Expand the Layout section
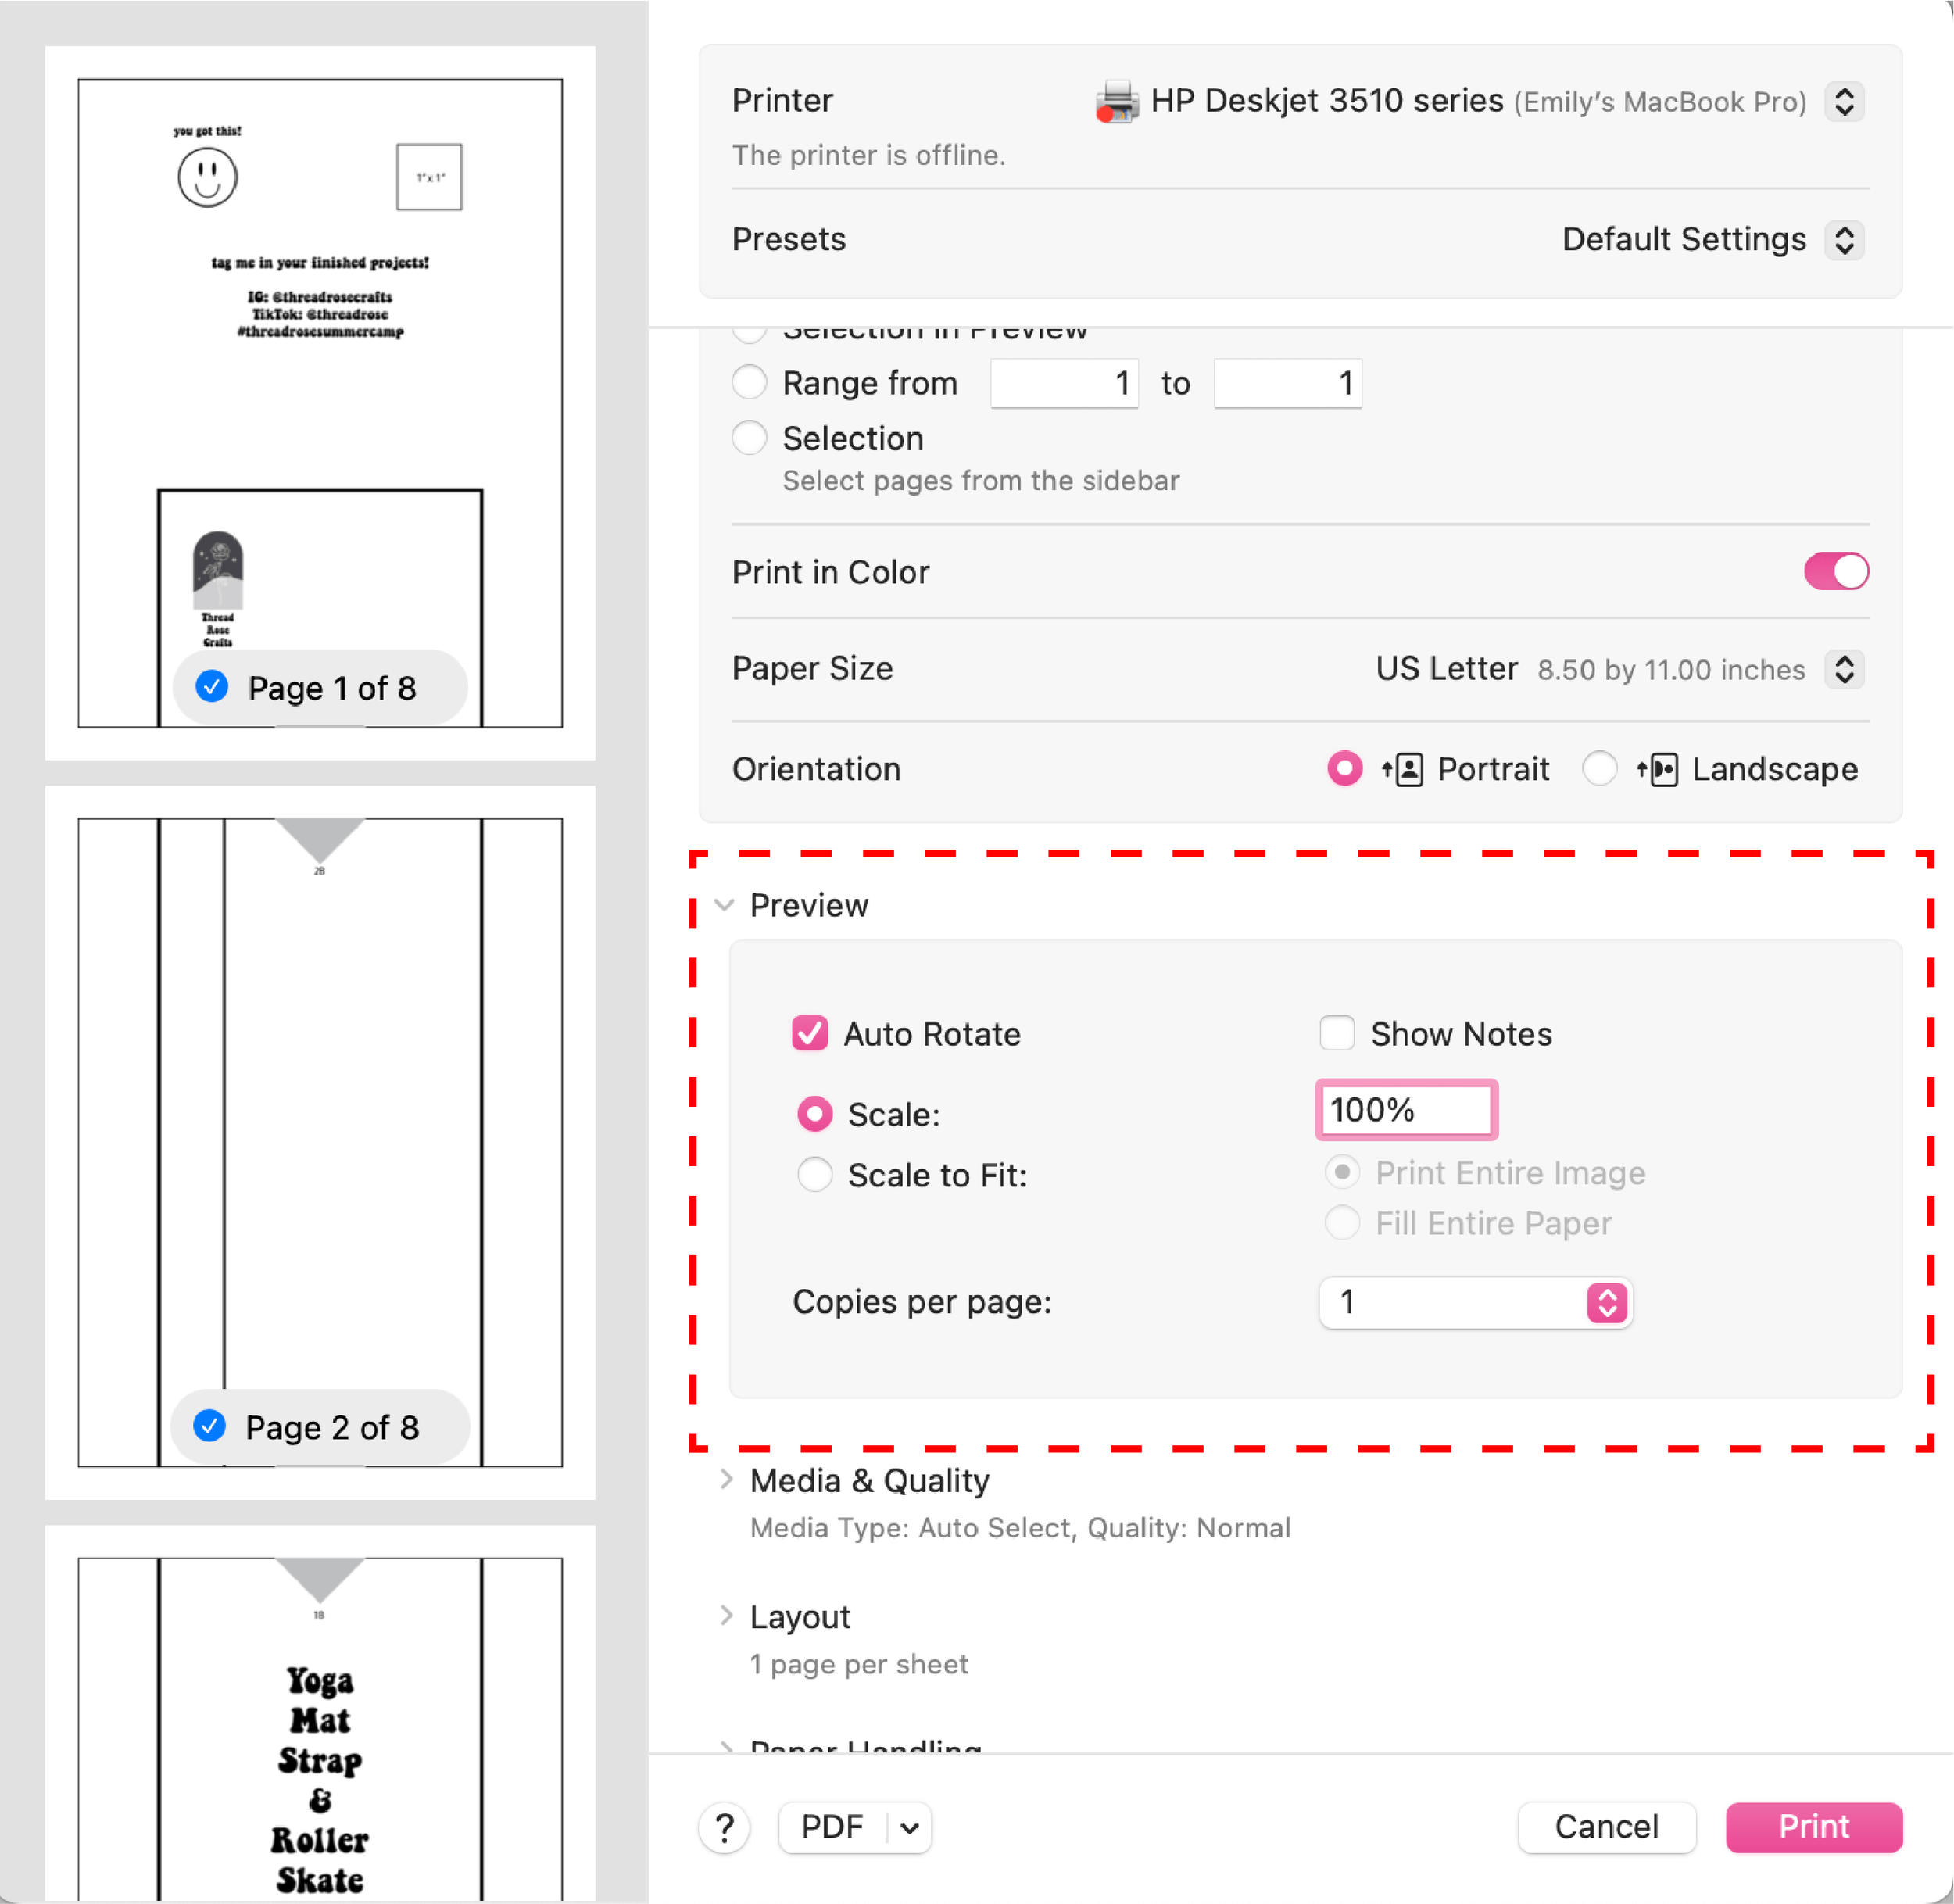The height and width of the screenshot is (1904, 1954). (726, 1616)
